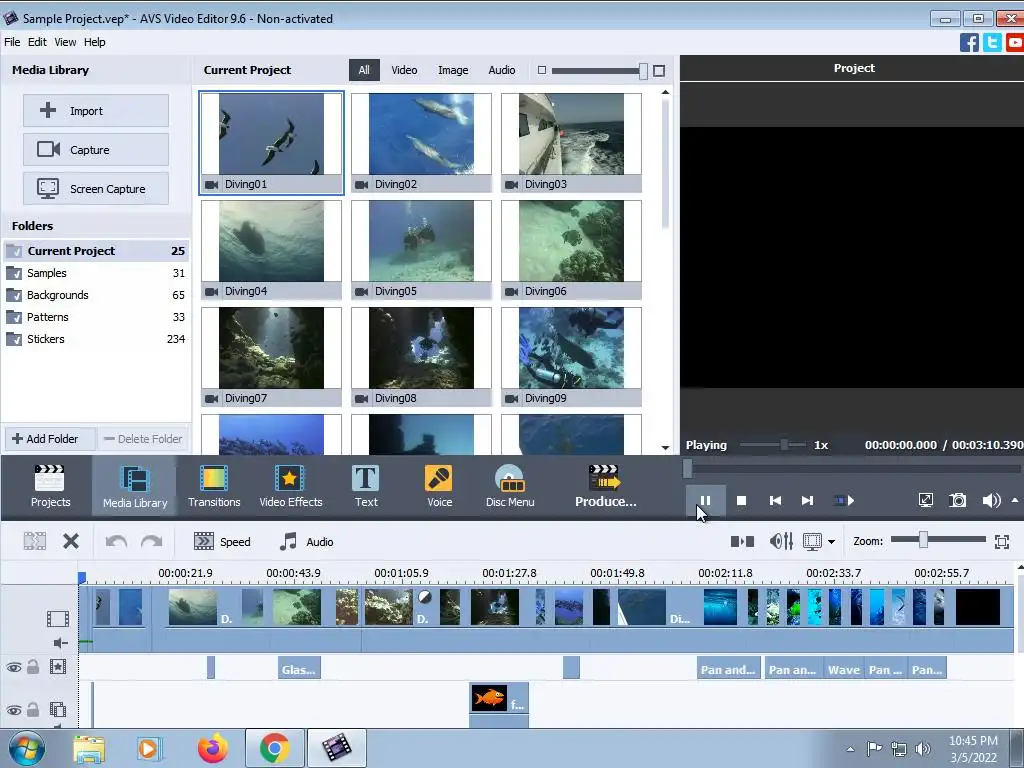Image resolution: width=1024 pixels, height=768 pixels.
Task: Expand the volume control arrow
Action: click(x=1015, y=500)
